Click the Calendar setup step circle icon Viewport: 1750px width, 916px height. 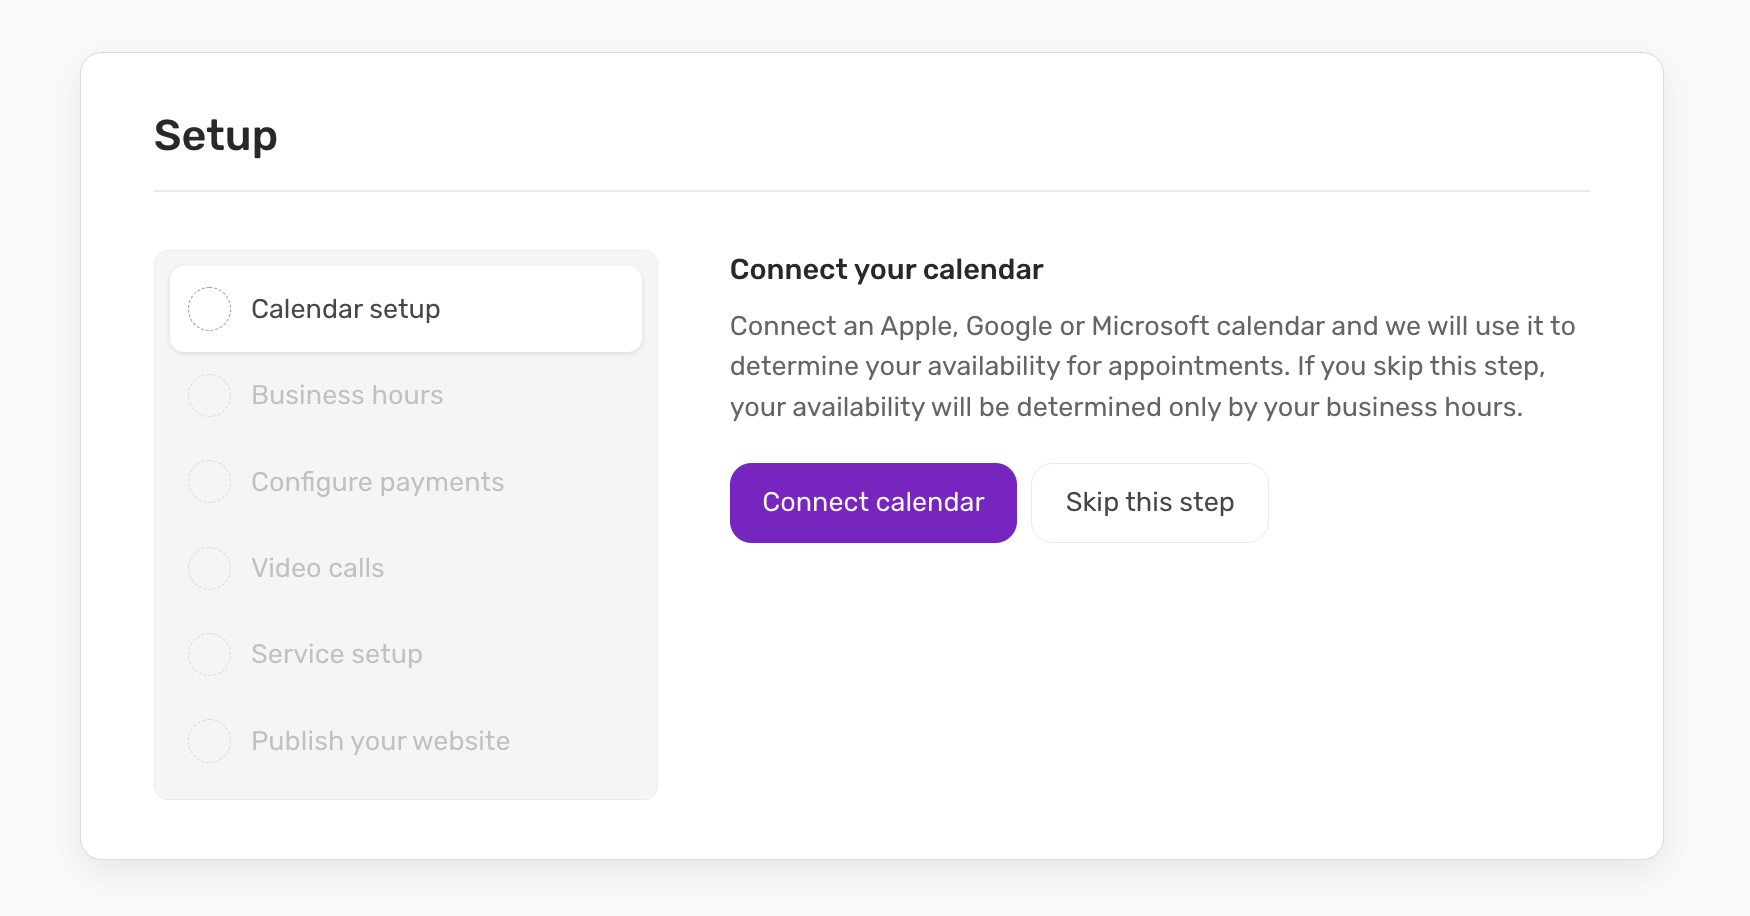coord(210,309)
